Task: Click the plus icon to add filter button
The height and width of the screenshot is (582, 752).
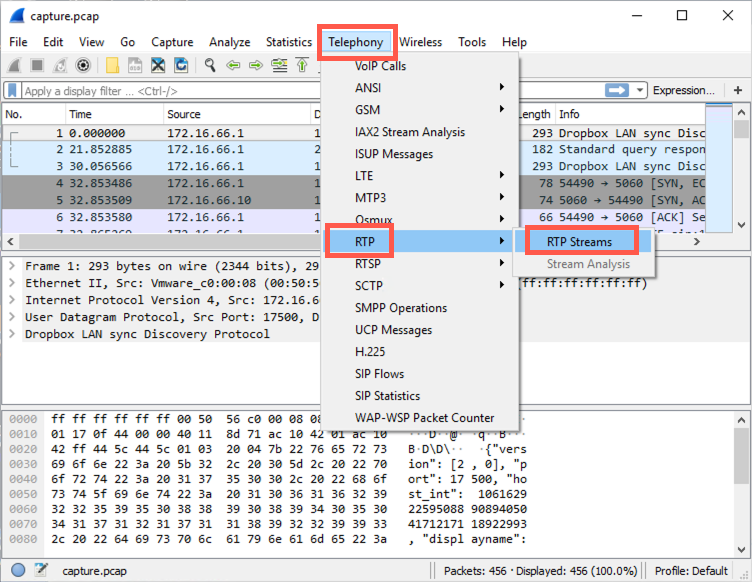Action: 738,90
